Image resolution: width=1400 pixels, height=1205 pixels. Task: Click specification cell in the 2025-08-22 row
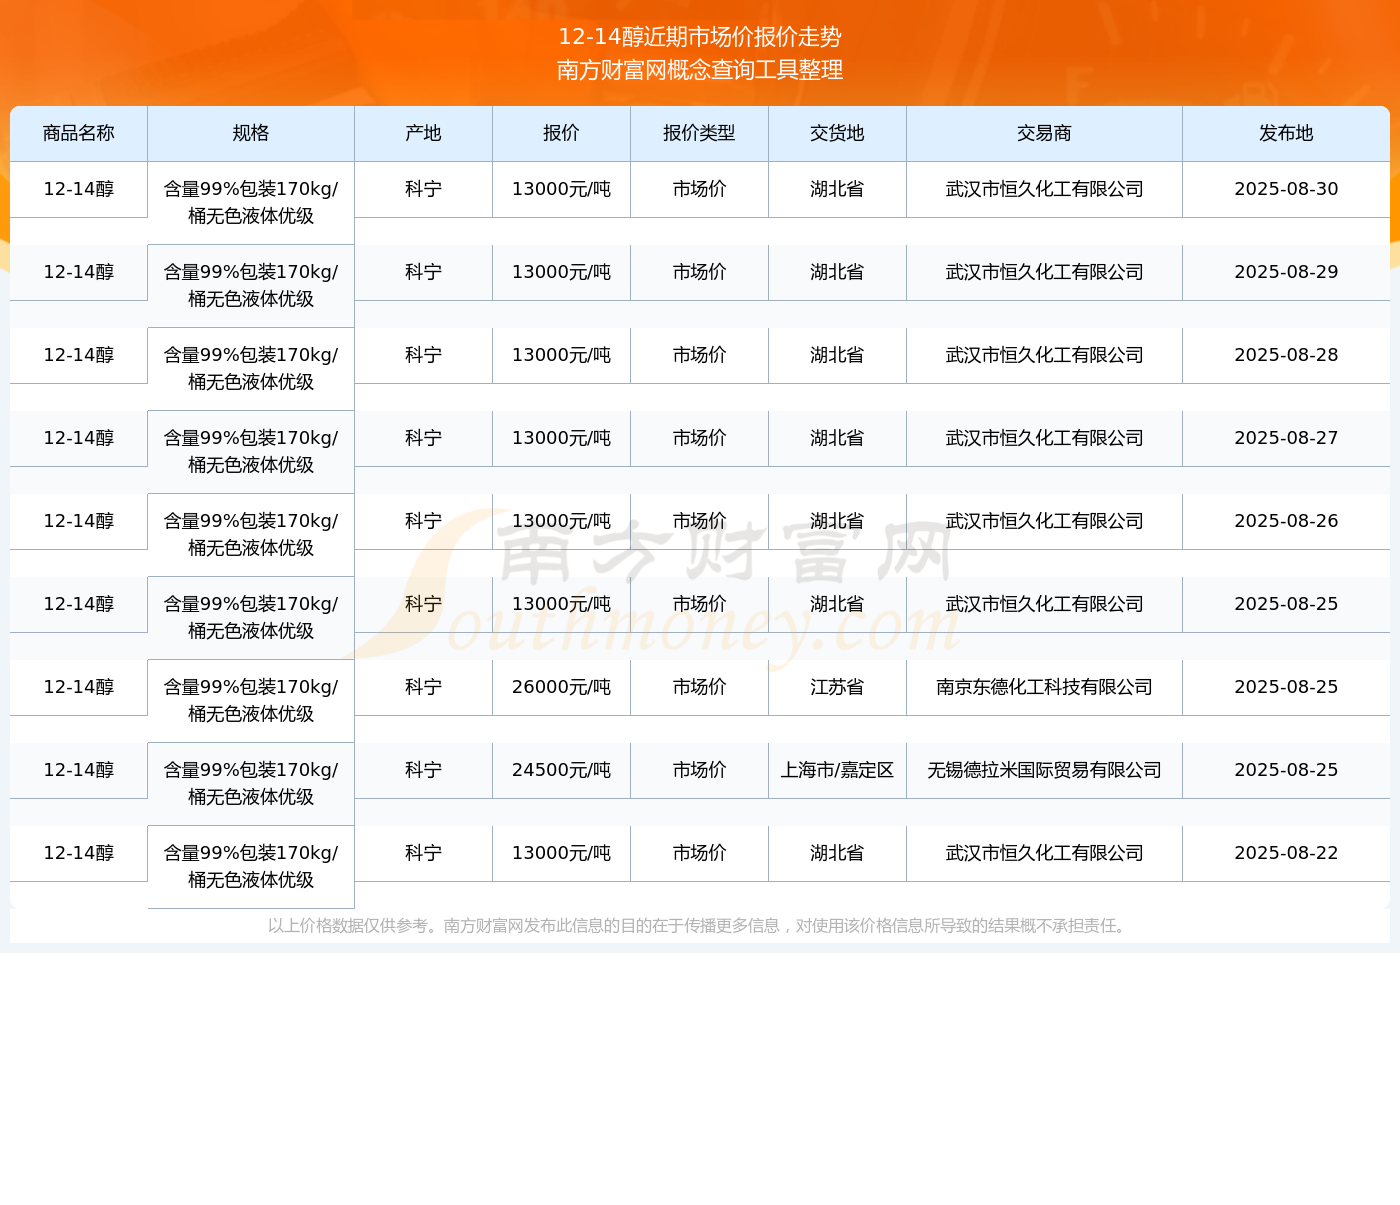click(x=251, y=867)
